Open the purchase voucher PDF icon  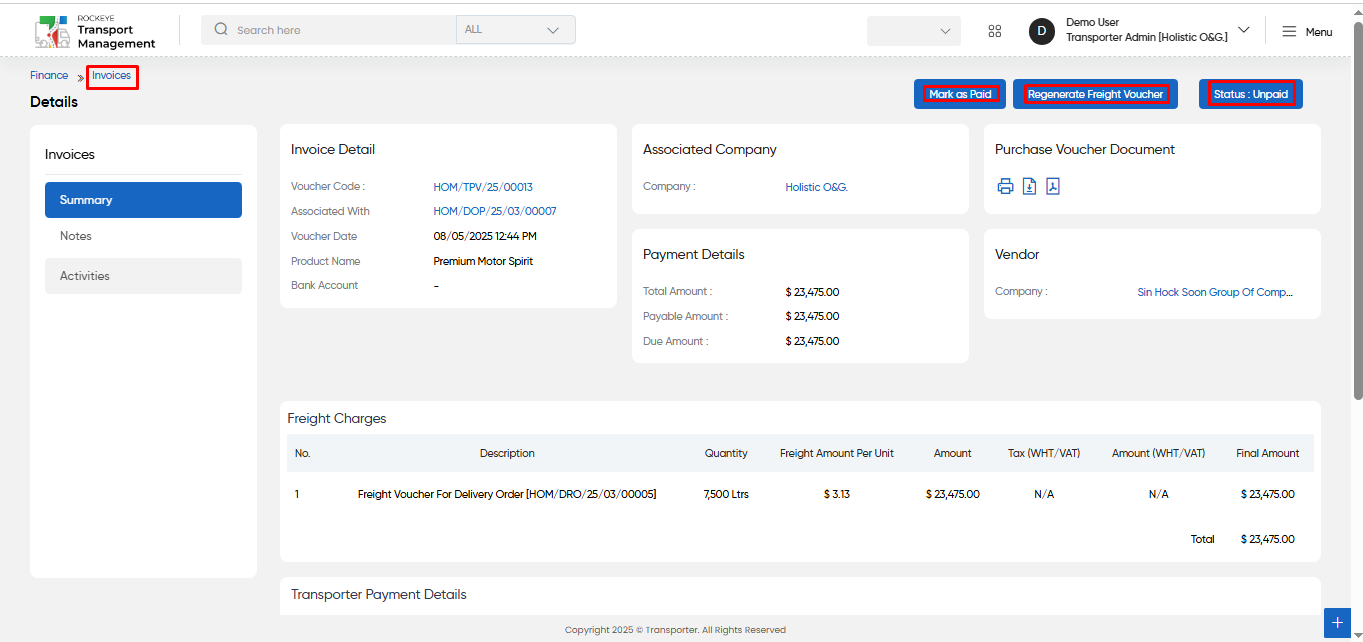point(1053,186)
